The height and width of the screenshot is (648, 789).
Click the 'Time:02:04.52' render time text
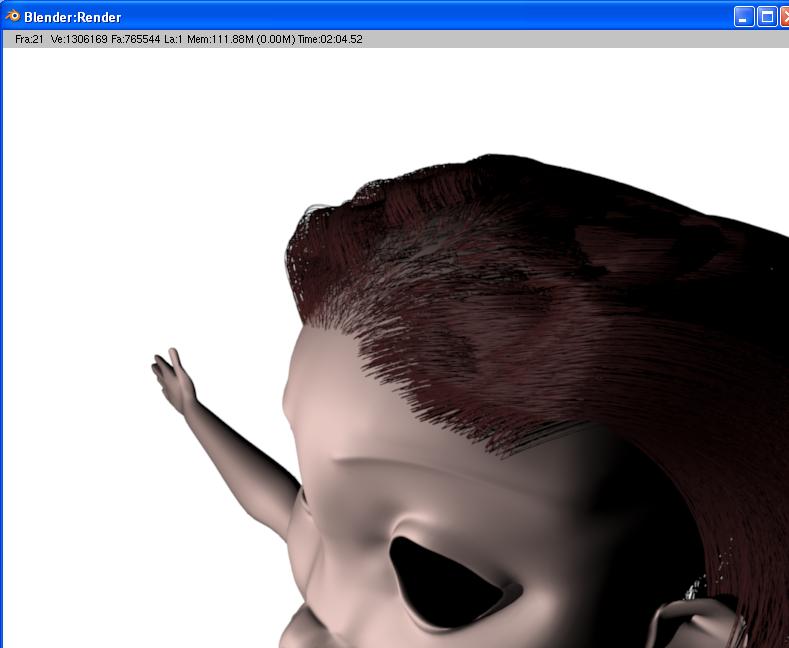330,39
